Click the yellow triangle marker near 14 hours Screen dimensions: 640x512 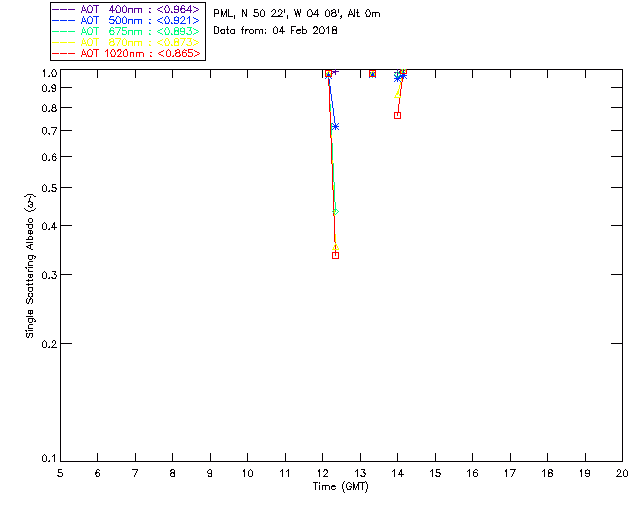(399, 92)
